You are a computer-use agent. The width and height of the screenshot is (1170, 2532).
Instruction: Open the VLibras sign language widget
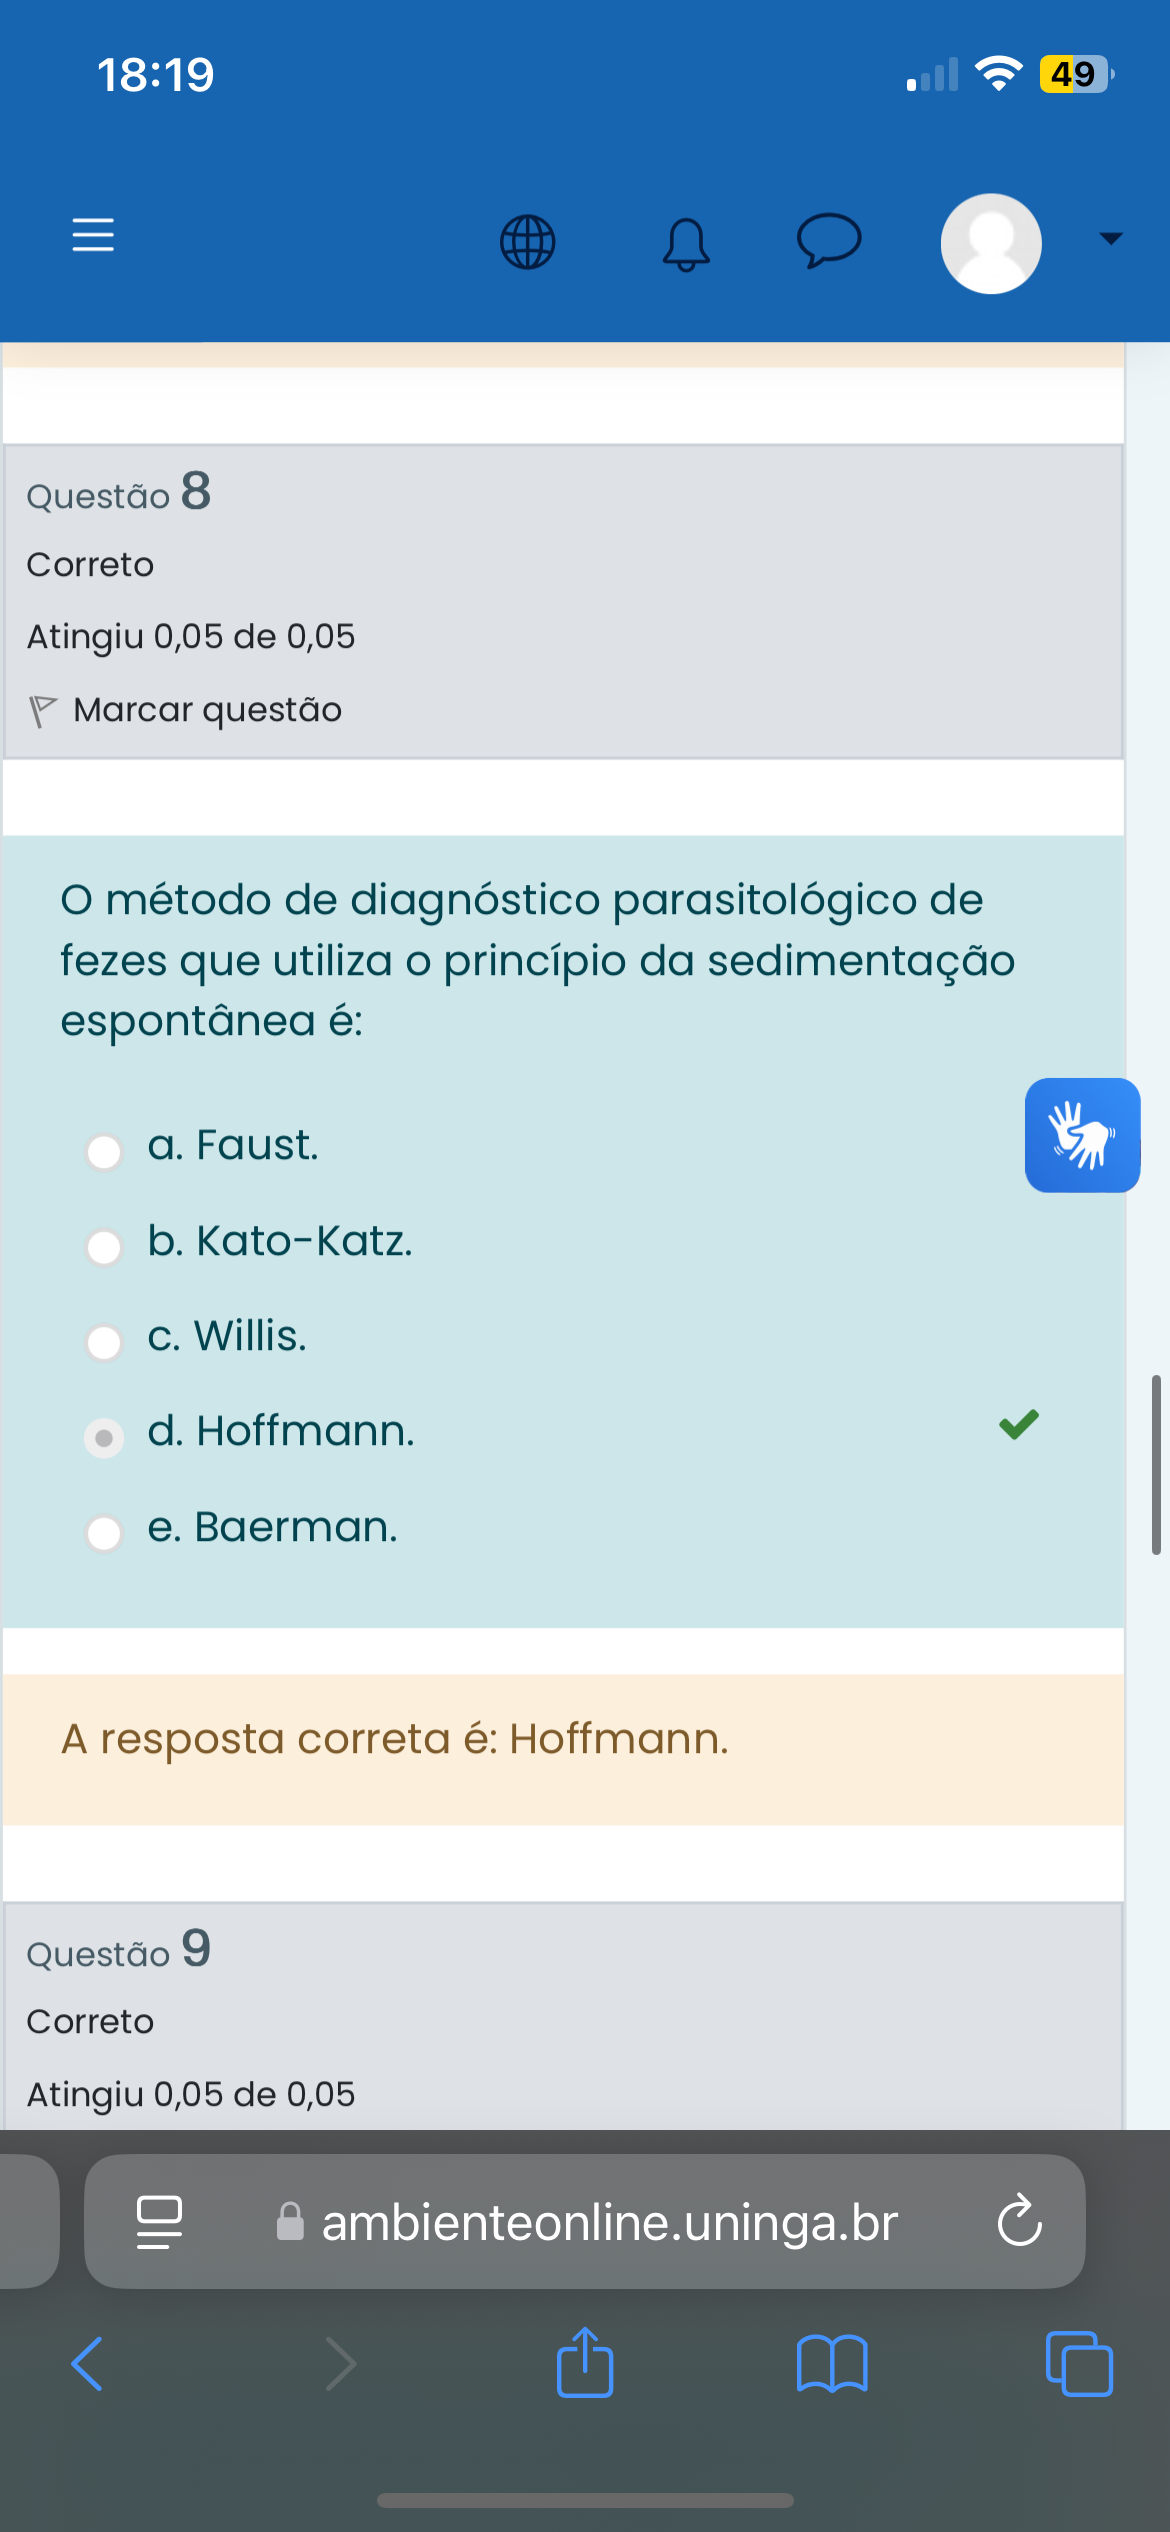[x=1082, y=1135]
